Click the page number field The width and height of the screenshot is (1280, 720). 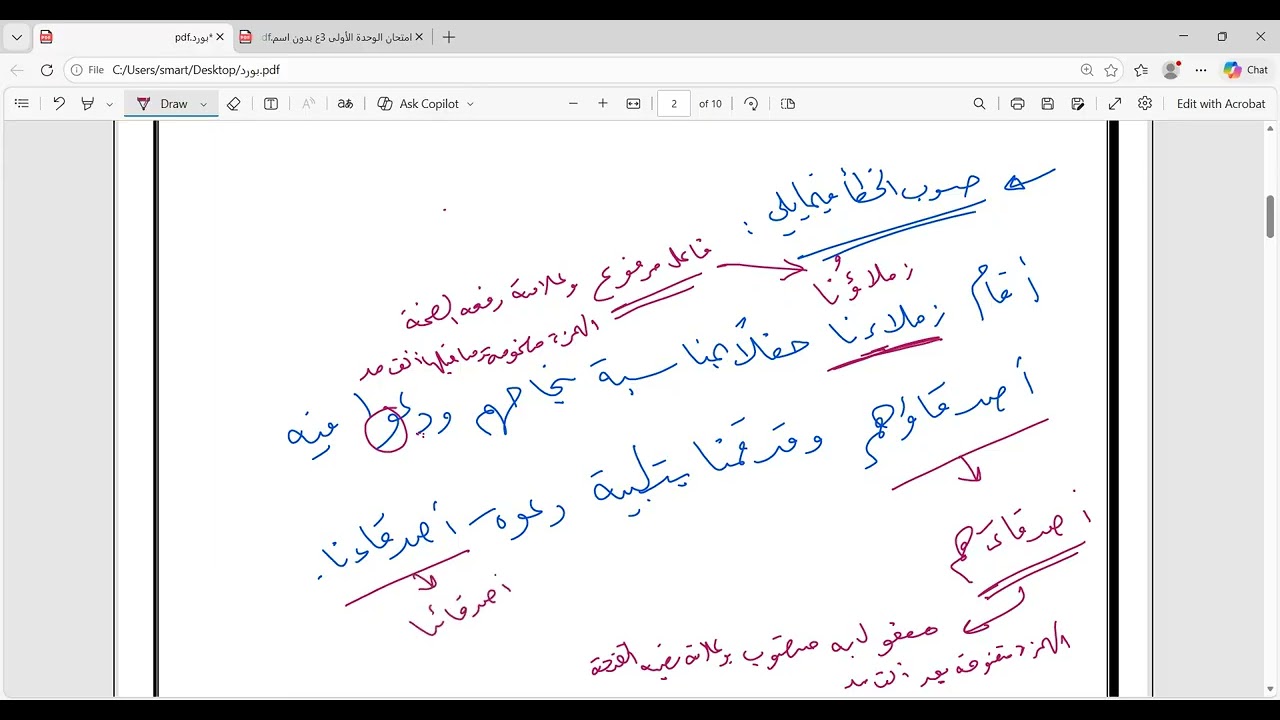click(674, 104)
